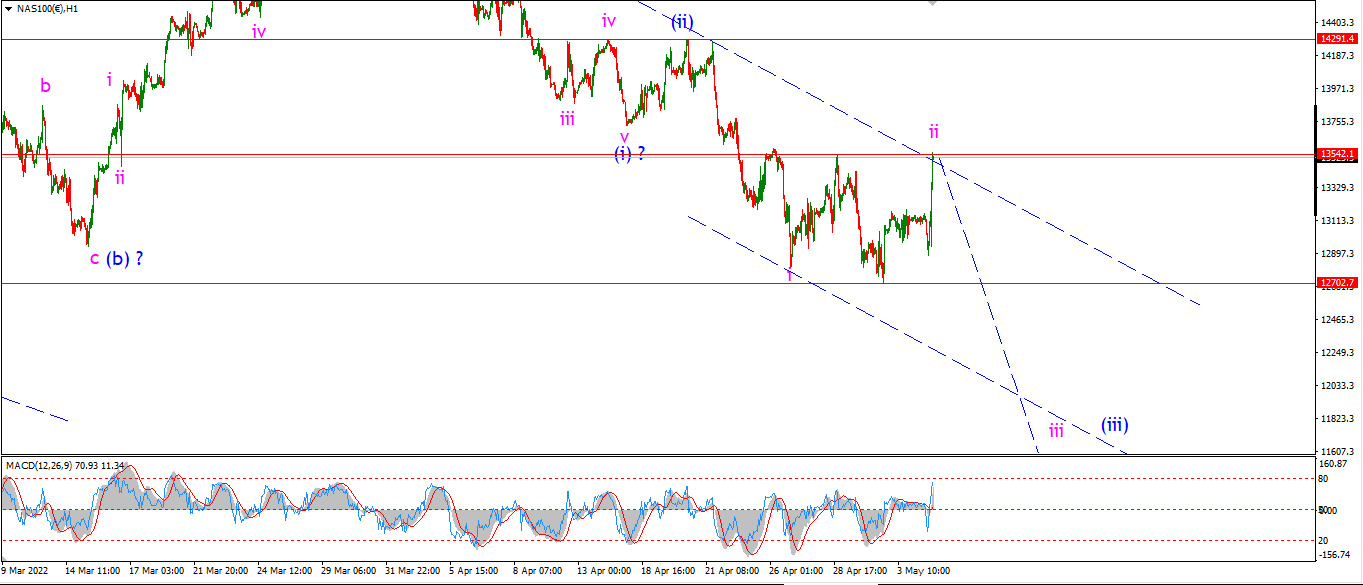Click the blue (b) ? label
Screen dimensions: 1363x585
coord(125,258)
